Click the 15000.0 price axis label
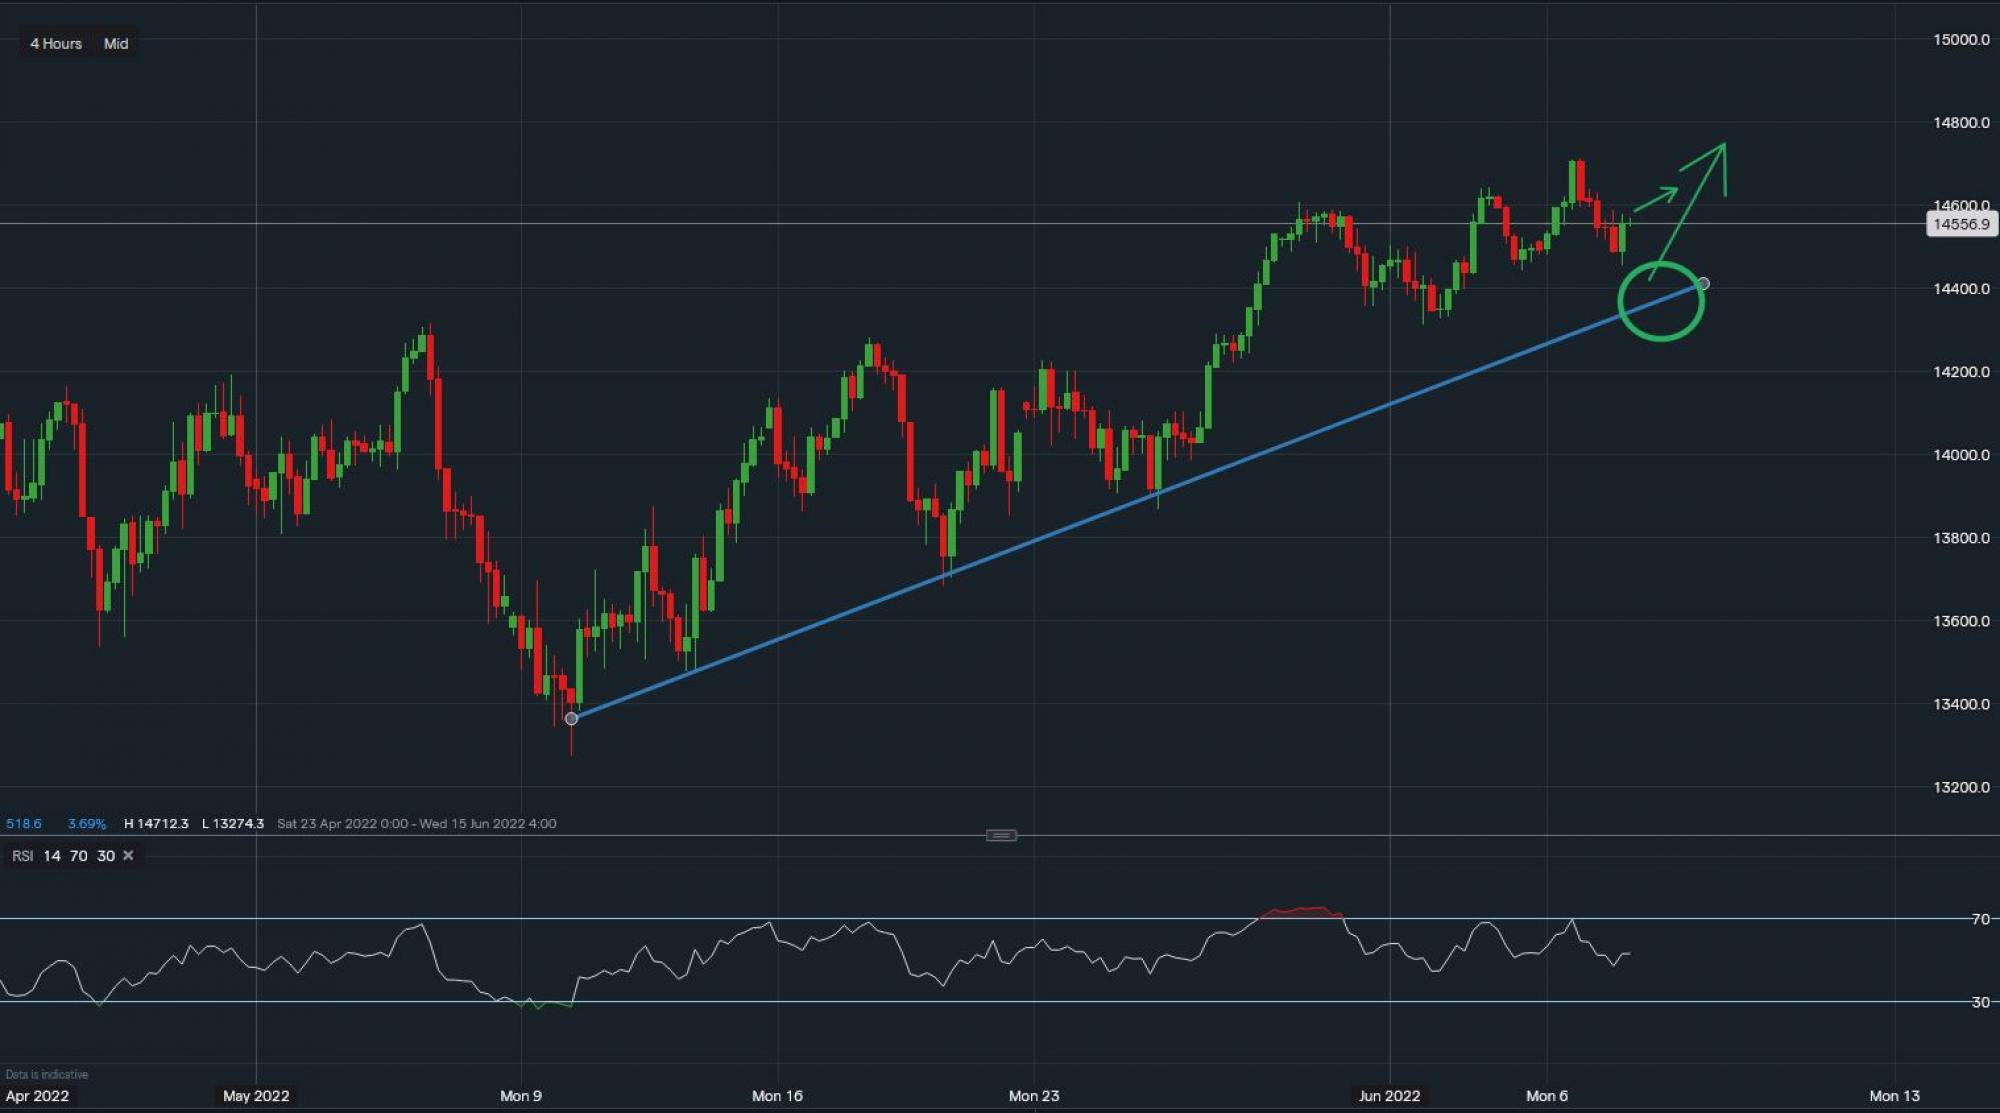2000x1113 pixels. coord(1960,40)
